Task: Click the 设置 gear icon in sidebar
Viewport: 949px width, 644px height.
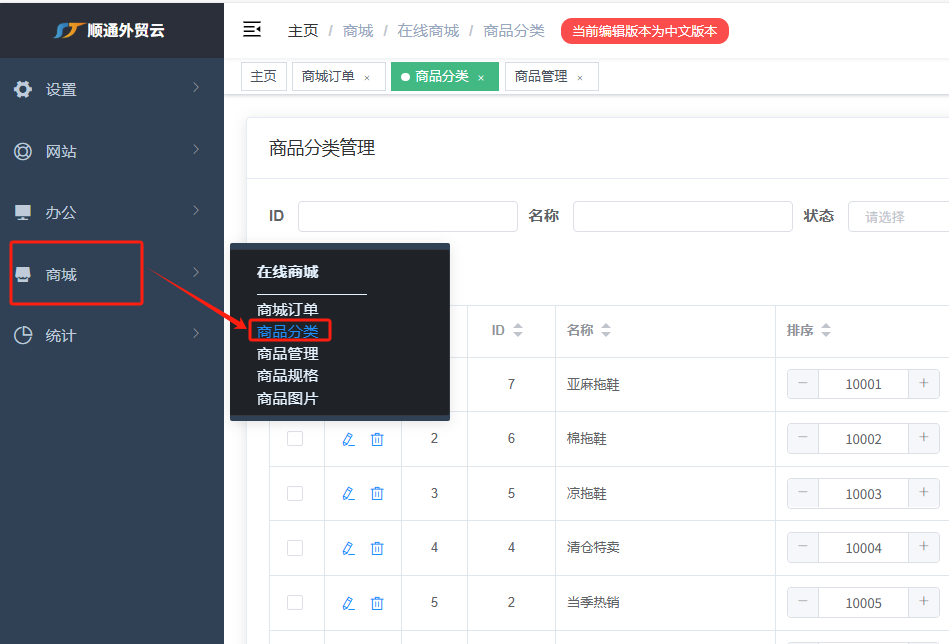Action: (23, 89)
